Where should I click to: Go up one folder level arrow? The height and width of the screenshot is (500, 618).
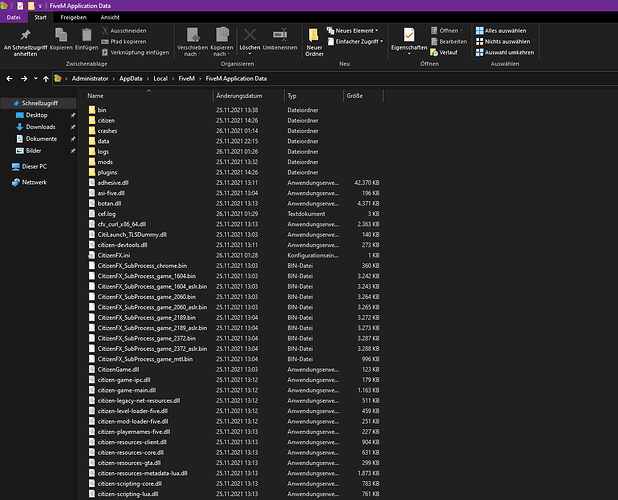[x=46, y=79]
